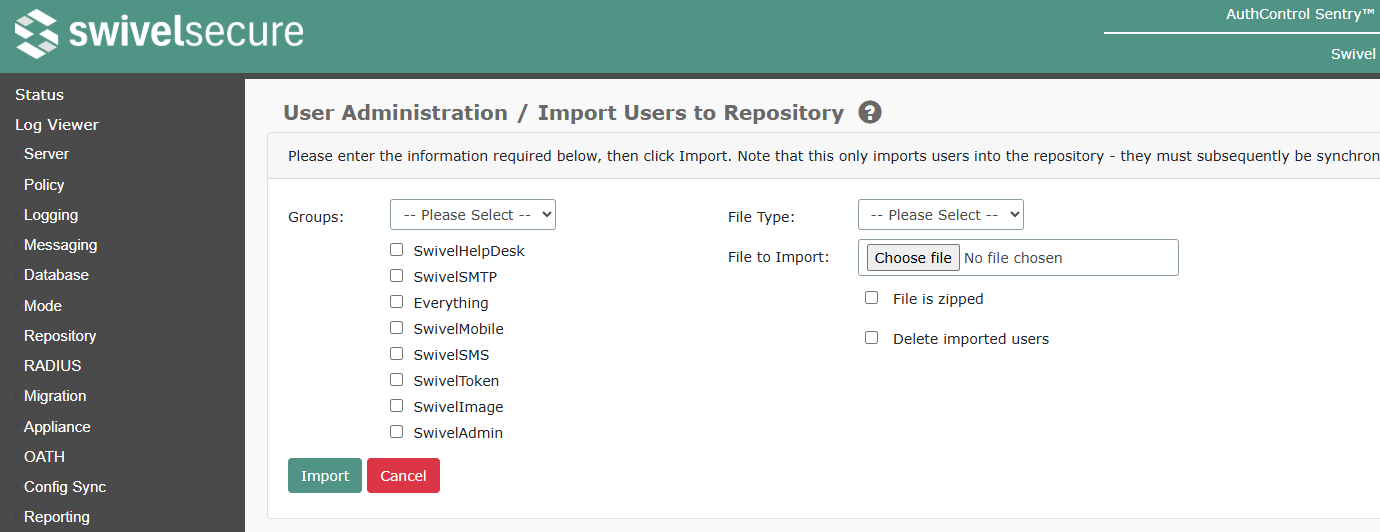Screen dimensions: 1380x532
Task: Toggle the SwivelToken checkbox
Action: click(x=397, y=380)
